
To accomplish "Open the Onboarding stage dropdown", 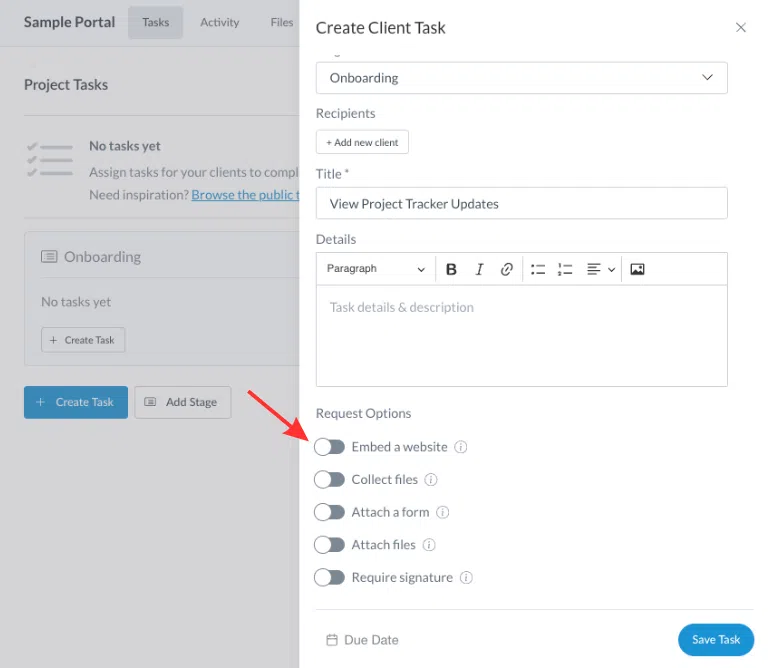I will pos(521,78).
